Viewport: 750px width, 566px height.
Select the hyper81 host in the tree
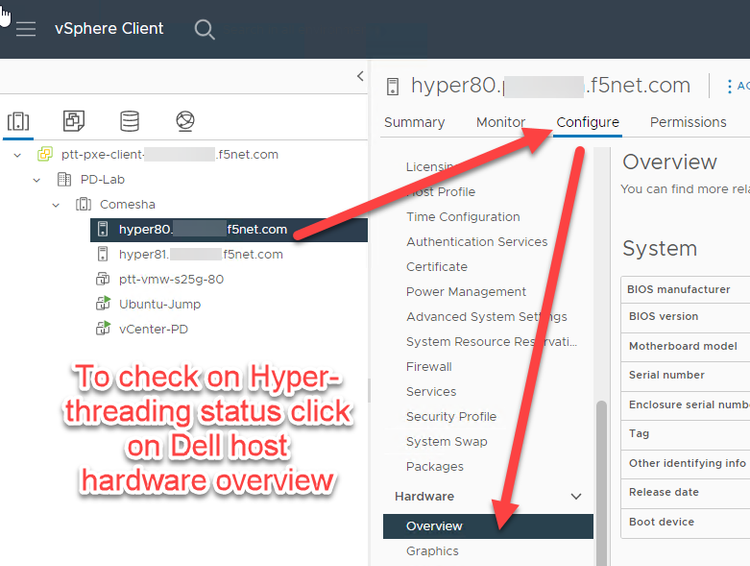click(x=200, y=254)
